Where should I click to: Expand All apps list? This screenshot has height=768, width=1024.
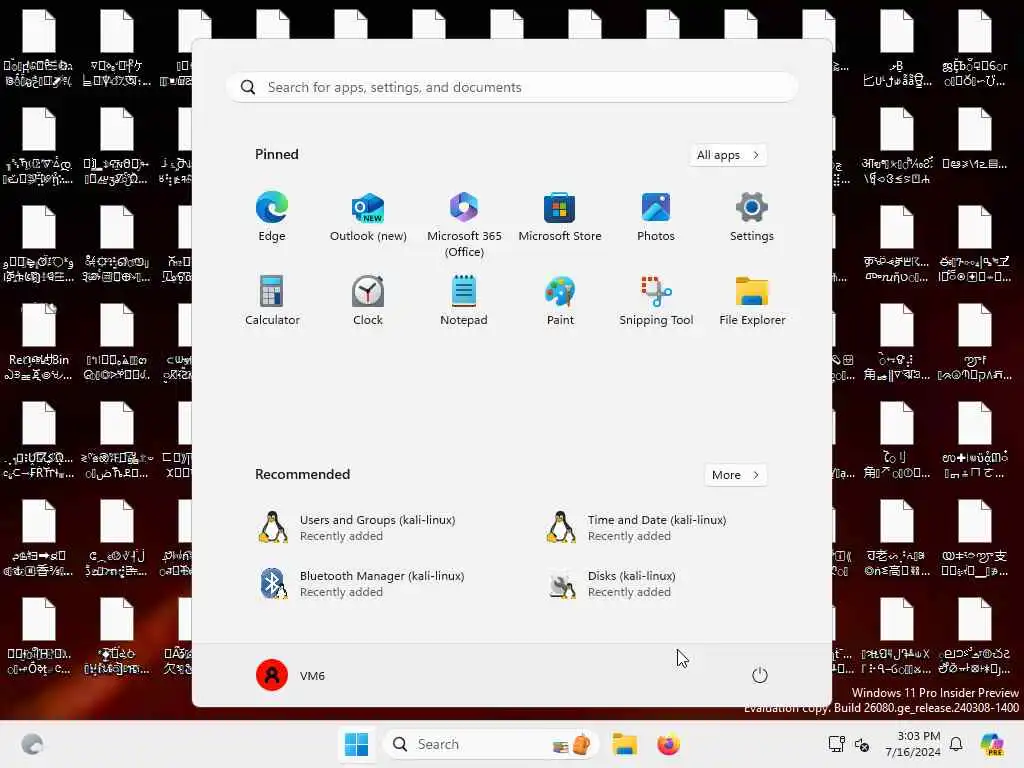[728, 155]
